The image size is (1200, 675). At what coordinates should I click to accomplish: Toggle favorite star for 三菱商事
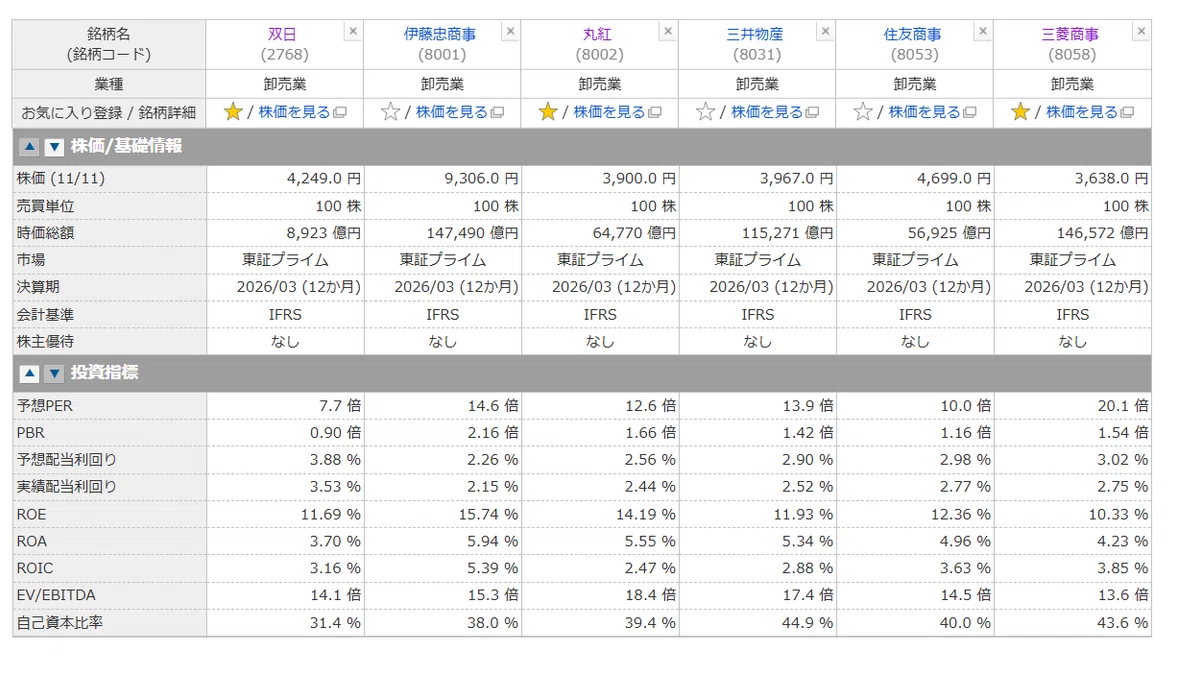(x=1020, y=112)
